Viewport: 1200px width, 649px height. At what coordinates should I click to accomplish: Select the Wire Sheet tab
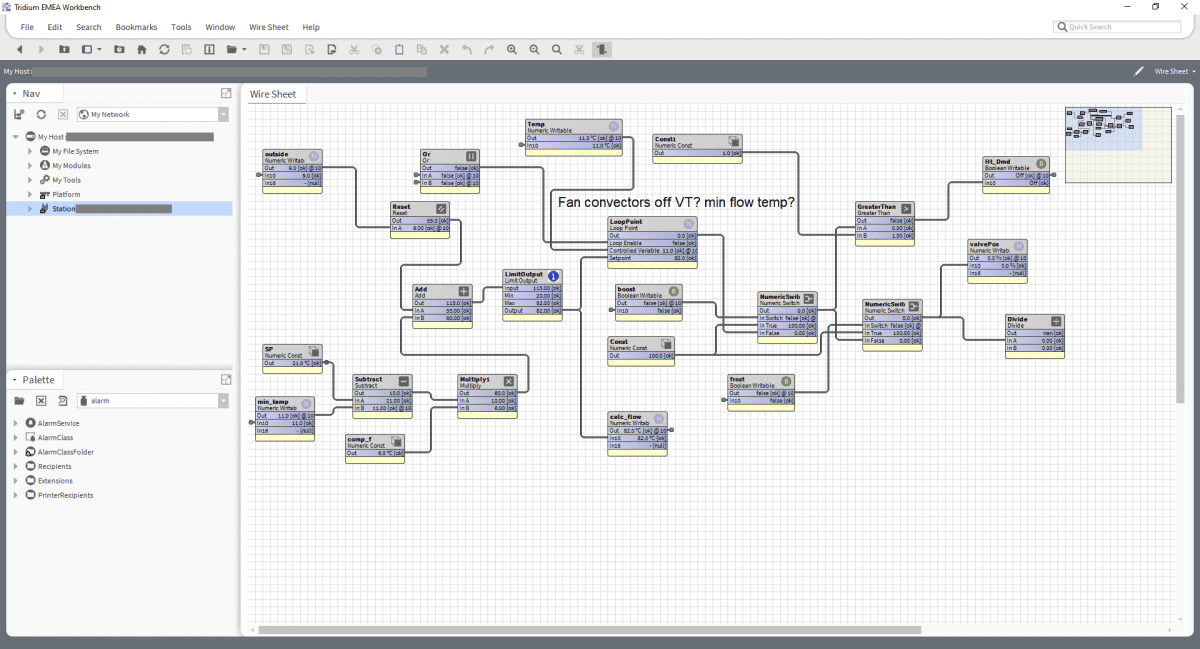click(x=275, y=94)
